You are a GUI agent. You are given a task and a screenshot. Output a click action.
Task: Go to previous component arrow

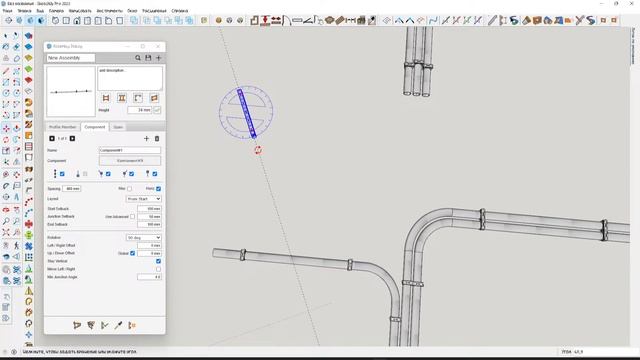coord(52,139)
